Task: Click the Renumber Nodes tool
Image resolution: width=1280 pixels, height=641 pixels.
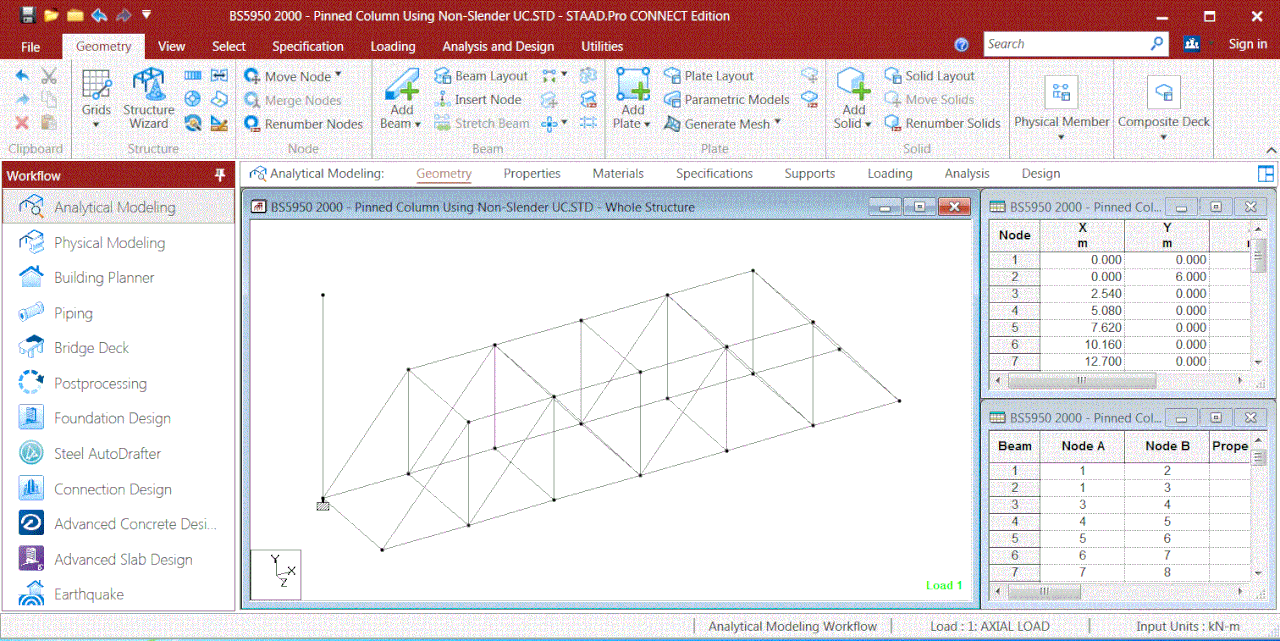Action: [304, 124]
